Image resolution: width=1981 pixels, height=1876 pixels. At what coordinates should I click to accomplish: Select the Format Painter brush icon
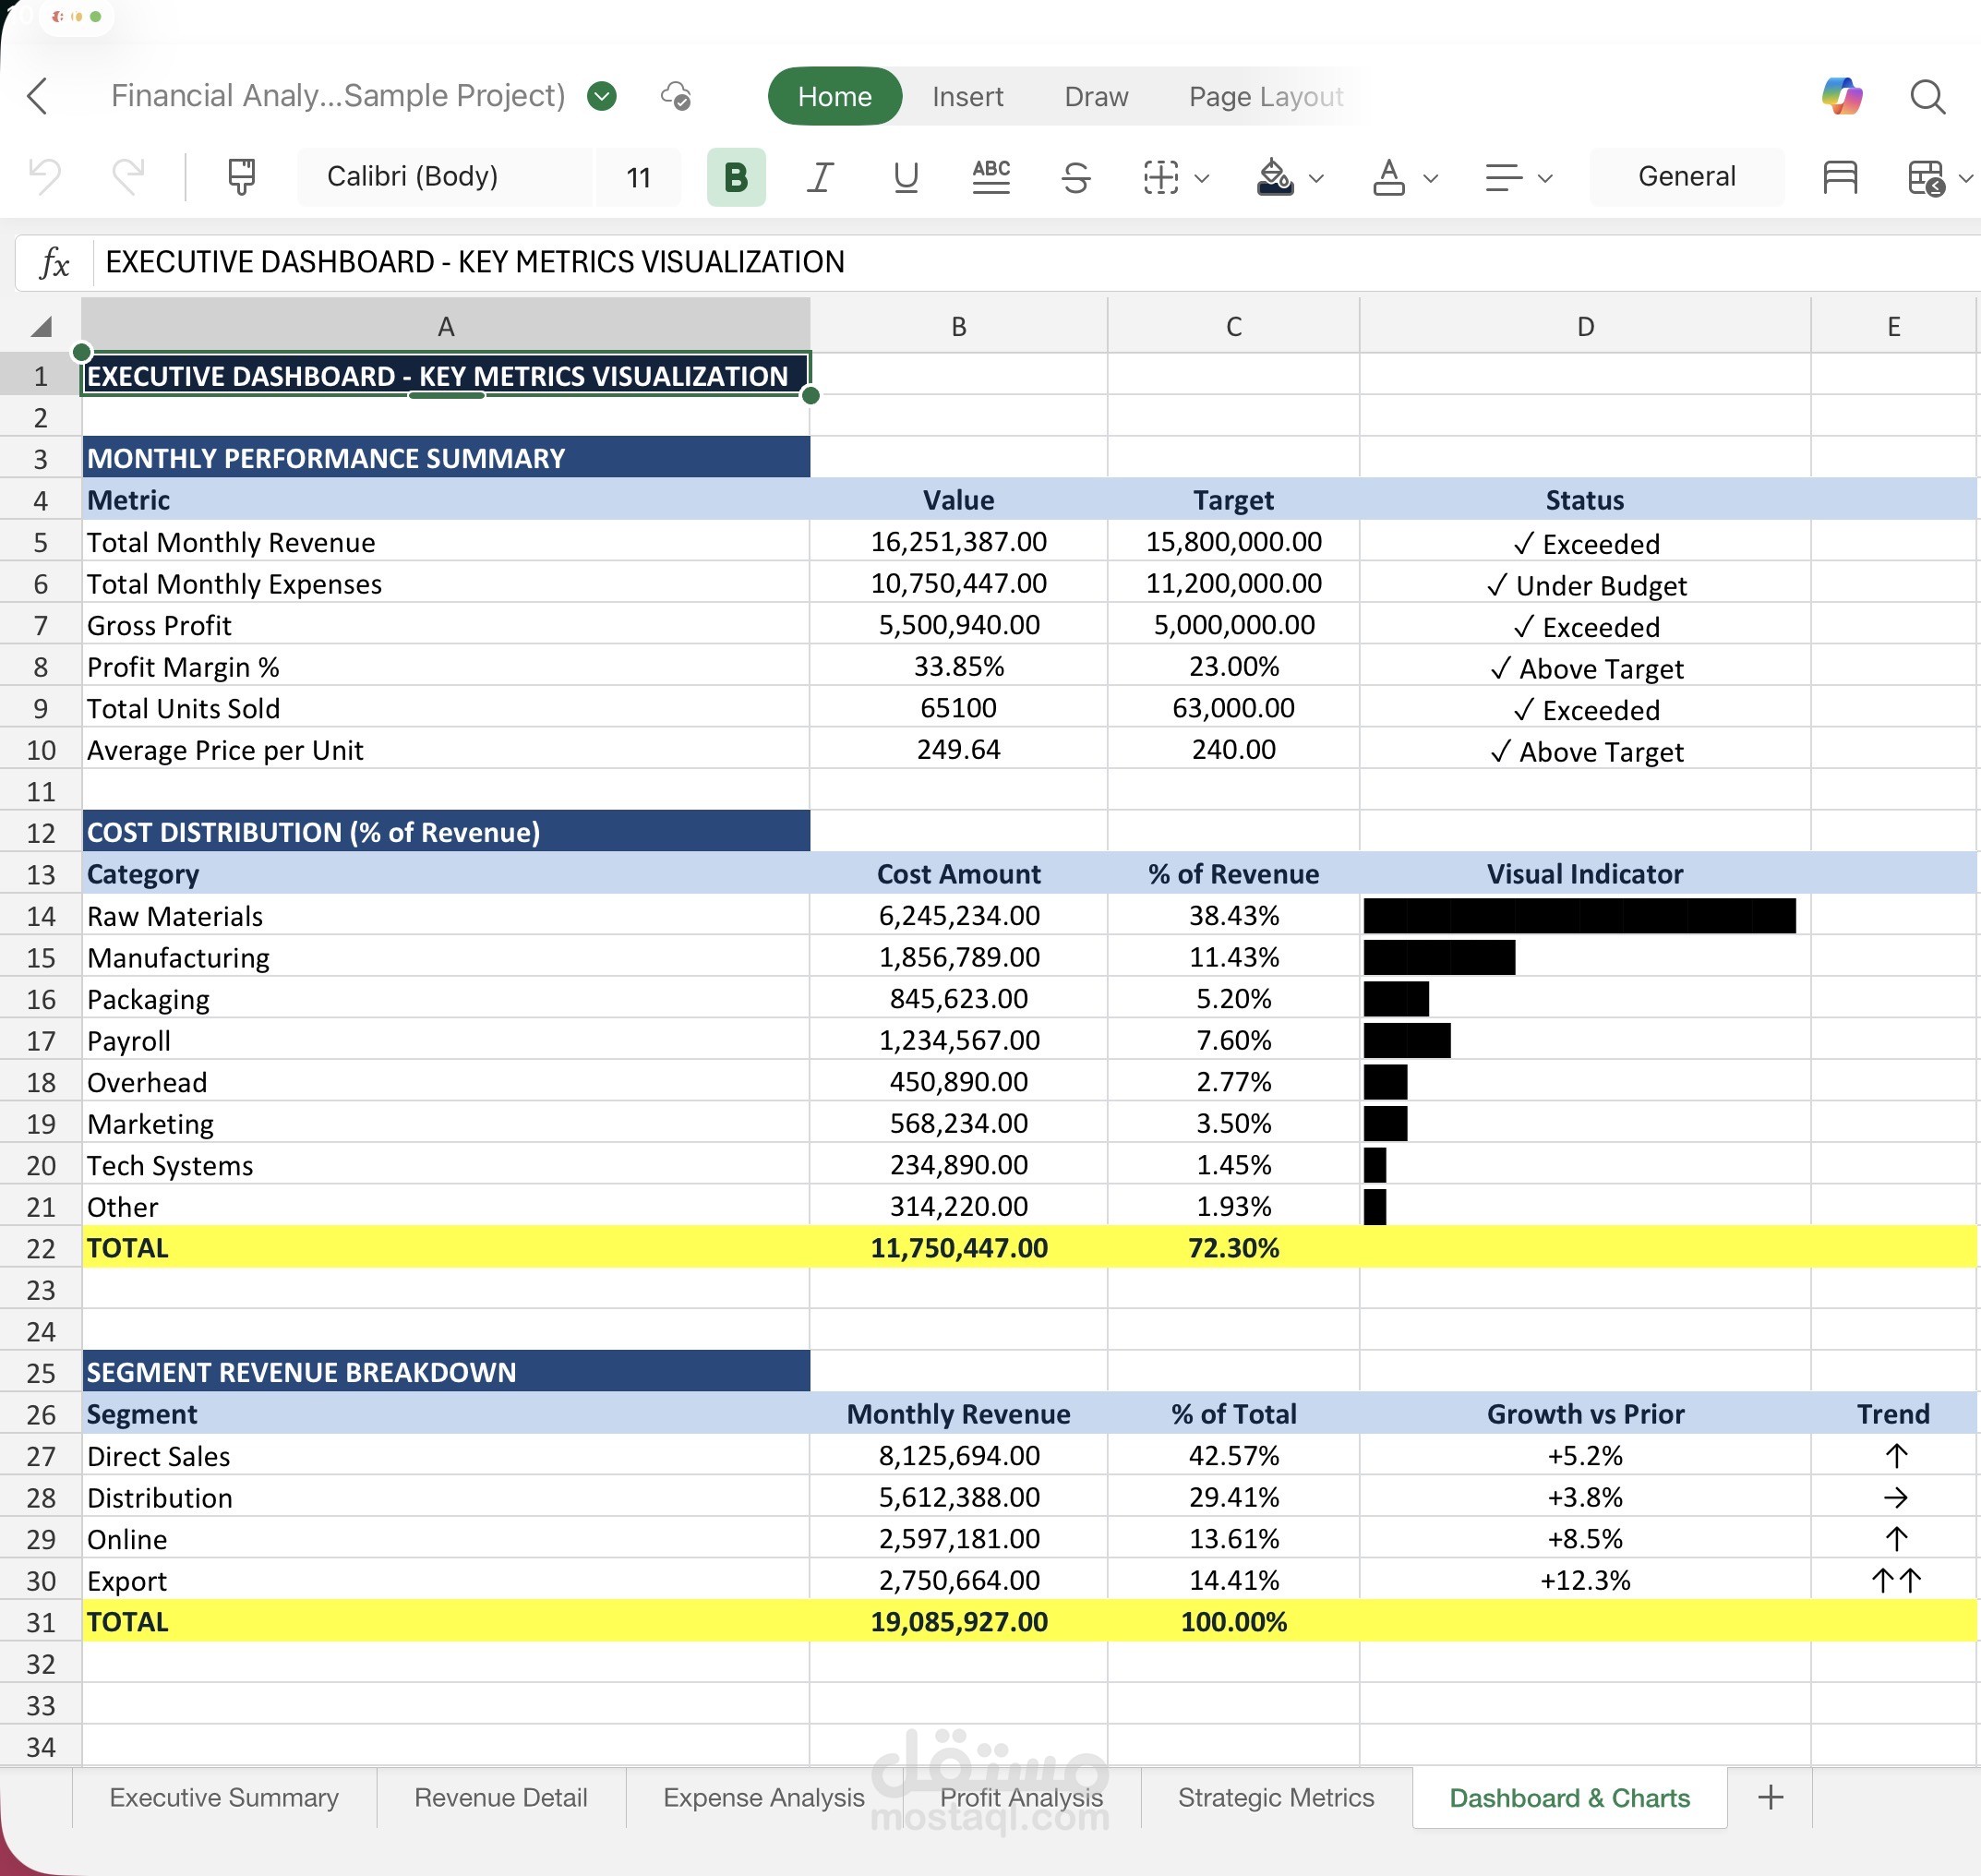pyautogui.click(x=241, y=177)
